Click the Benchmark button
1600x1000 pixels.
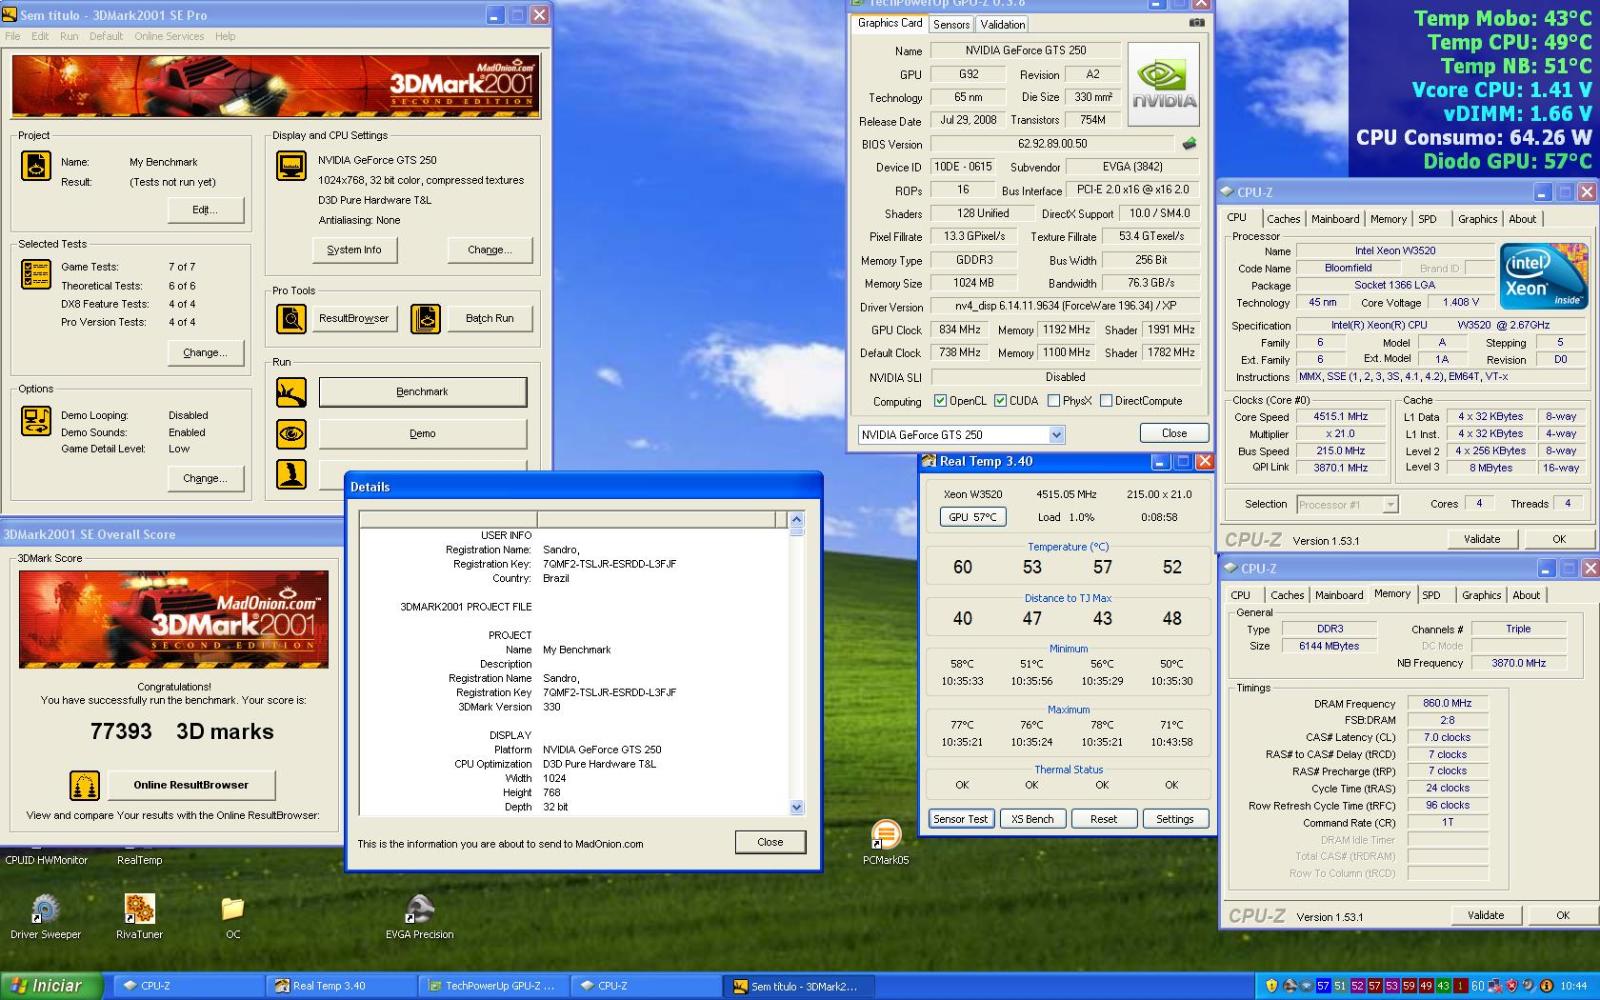[x=422, y=392]
